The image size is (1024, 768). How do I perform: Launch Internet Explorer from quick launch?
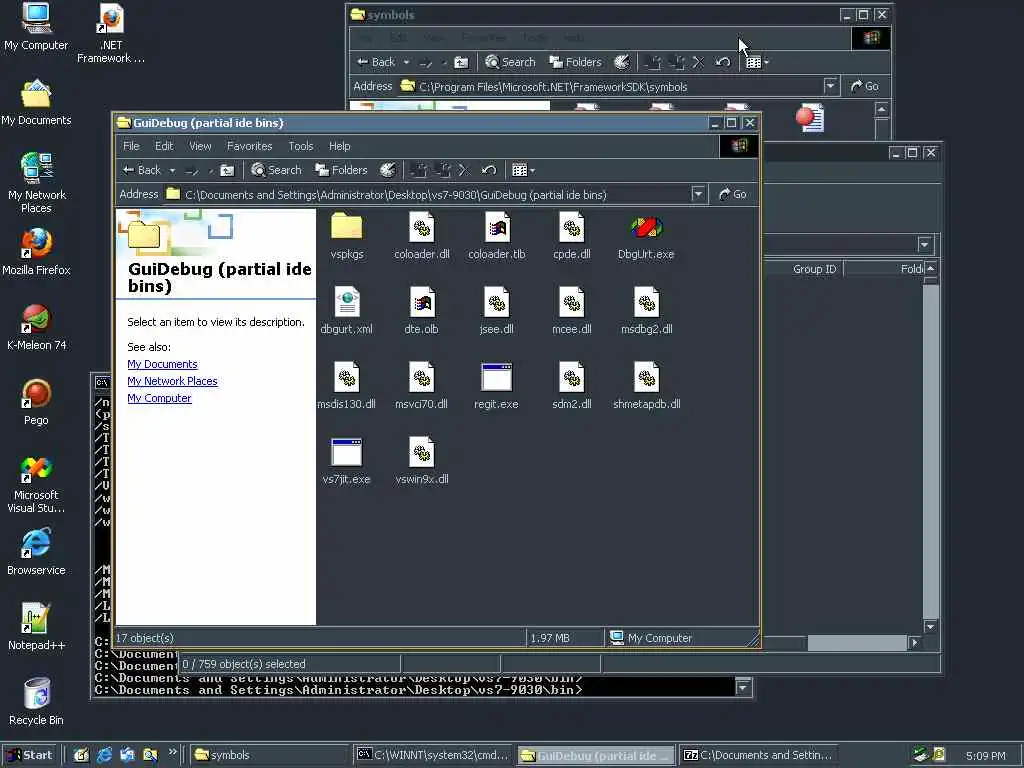pyautogui.click(x=104, y=755)
